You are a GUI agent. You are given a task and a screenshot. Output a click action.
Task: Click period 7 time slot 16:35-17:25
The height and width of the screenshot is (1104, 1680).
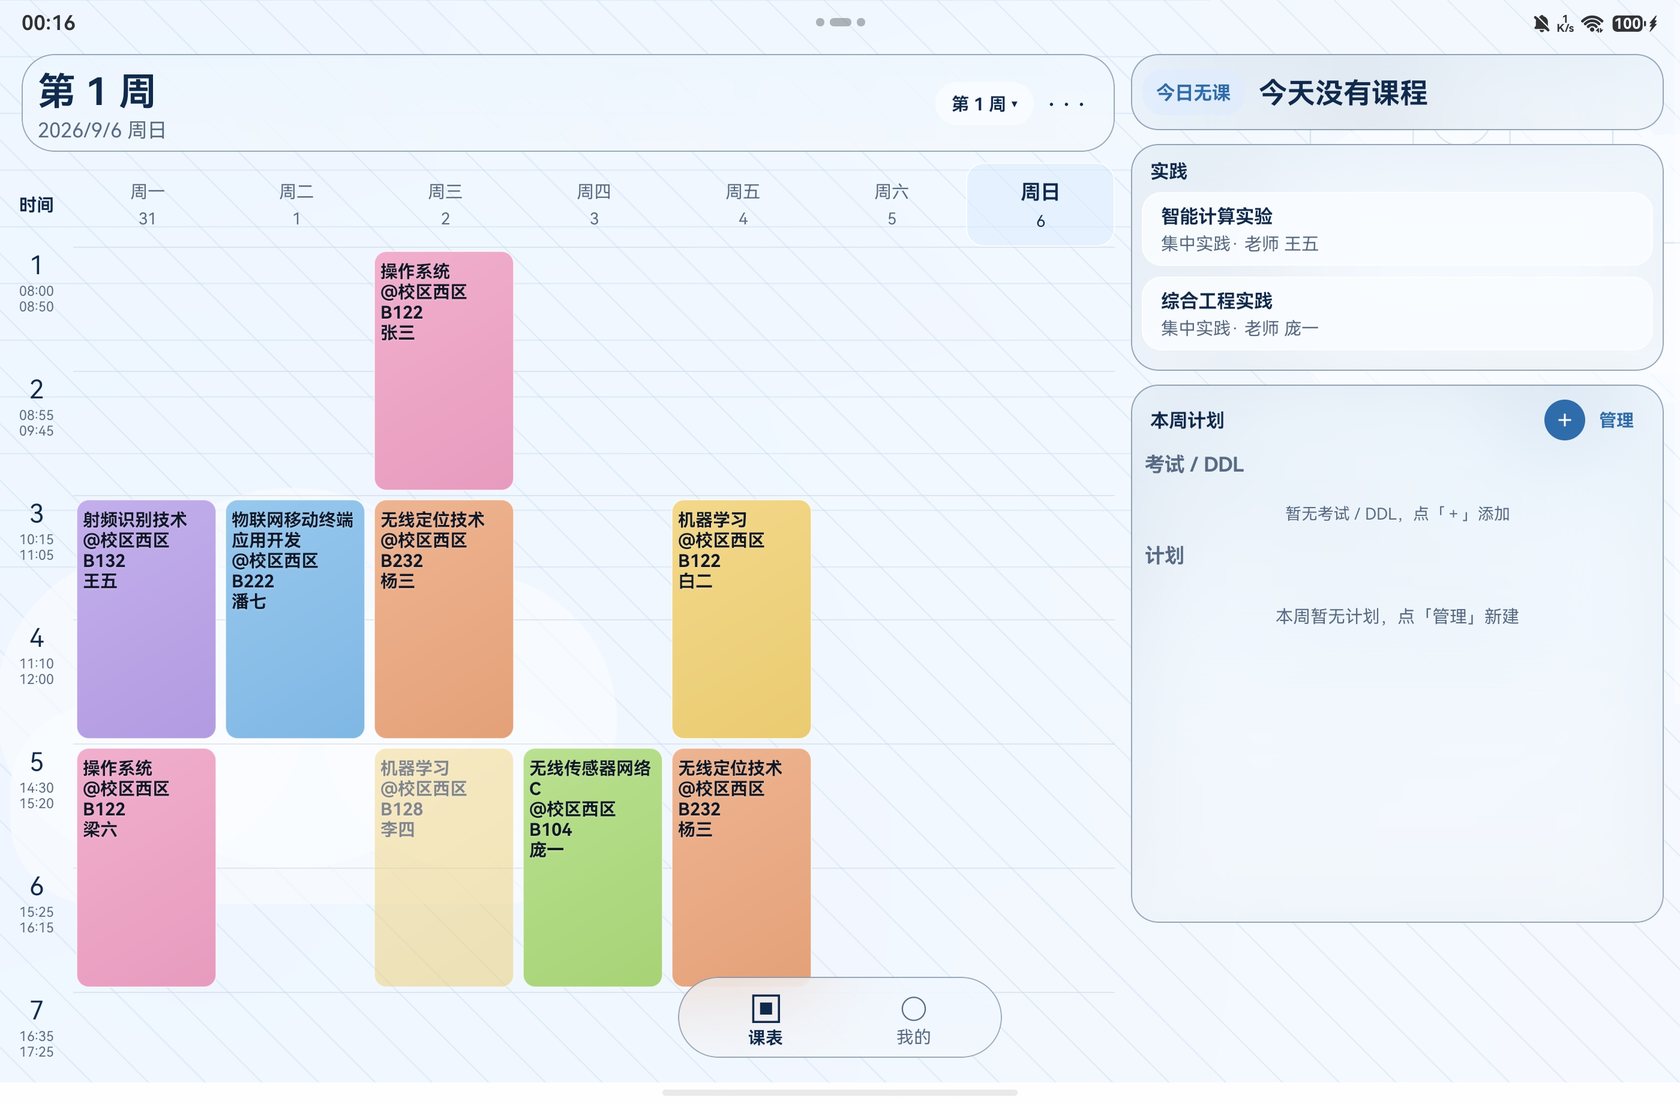(37, 1029)
